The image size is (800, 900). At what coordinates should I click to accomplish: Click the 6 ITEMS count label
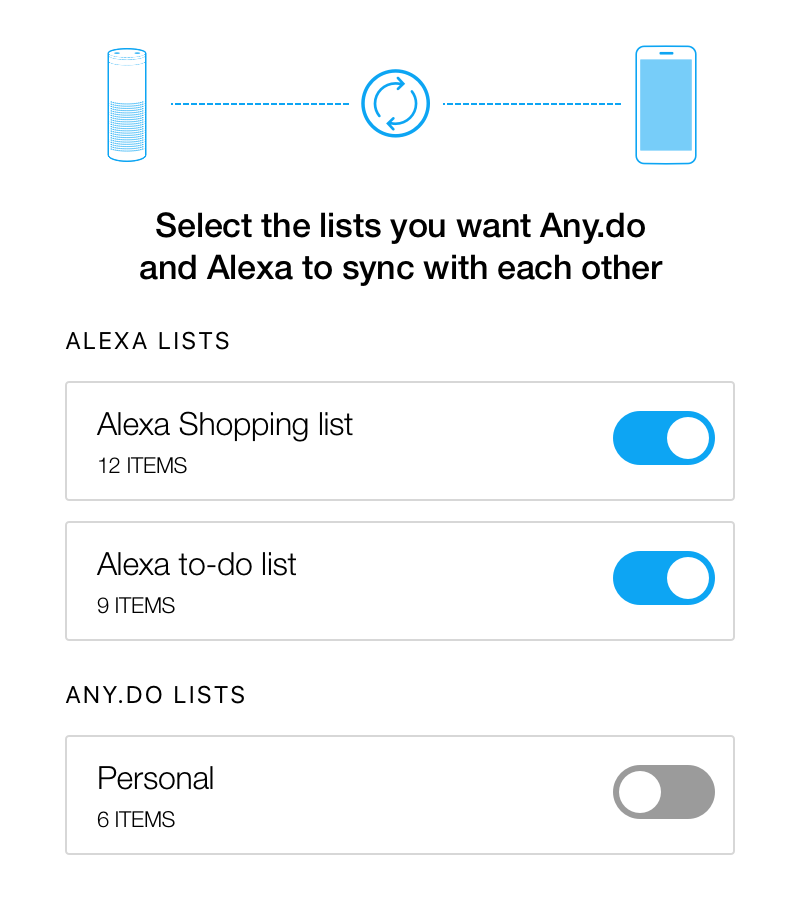click(x=136, y=820)
